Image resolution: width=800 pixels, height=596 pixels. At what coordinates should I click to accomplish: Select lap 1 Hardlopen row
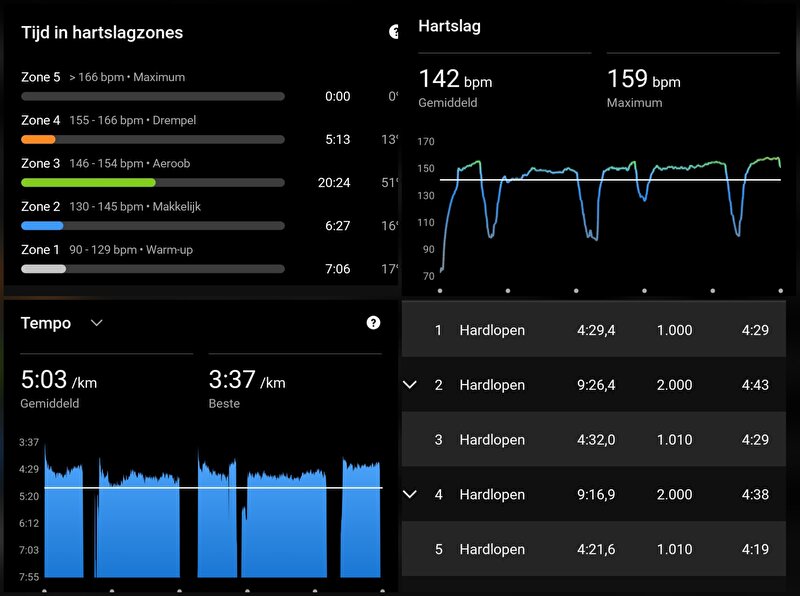[x=600, y=330]
